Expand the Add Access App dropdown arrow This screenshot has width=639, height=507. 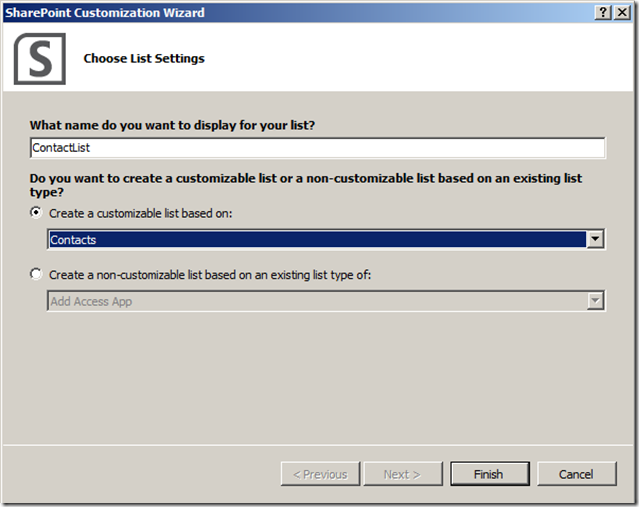click(x=596, y=301)
